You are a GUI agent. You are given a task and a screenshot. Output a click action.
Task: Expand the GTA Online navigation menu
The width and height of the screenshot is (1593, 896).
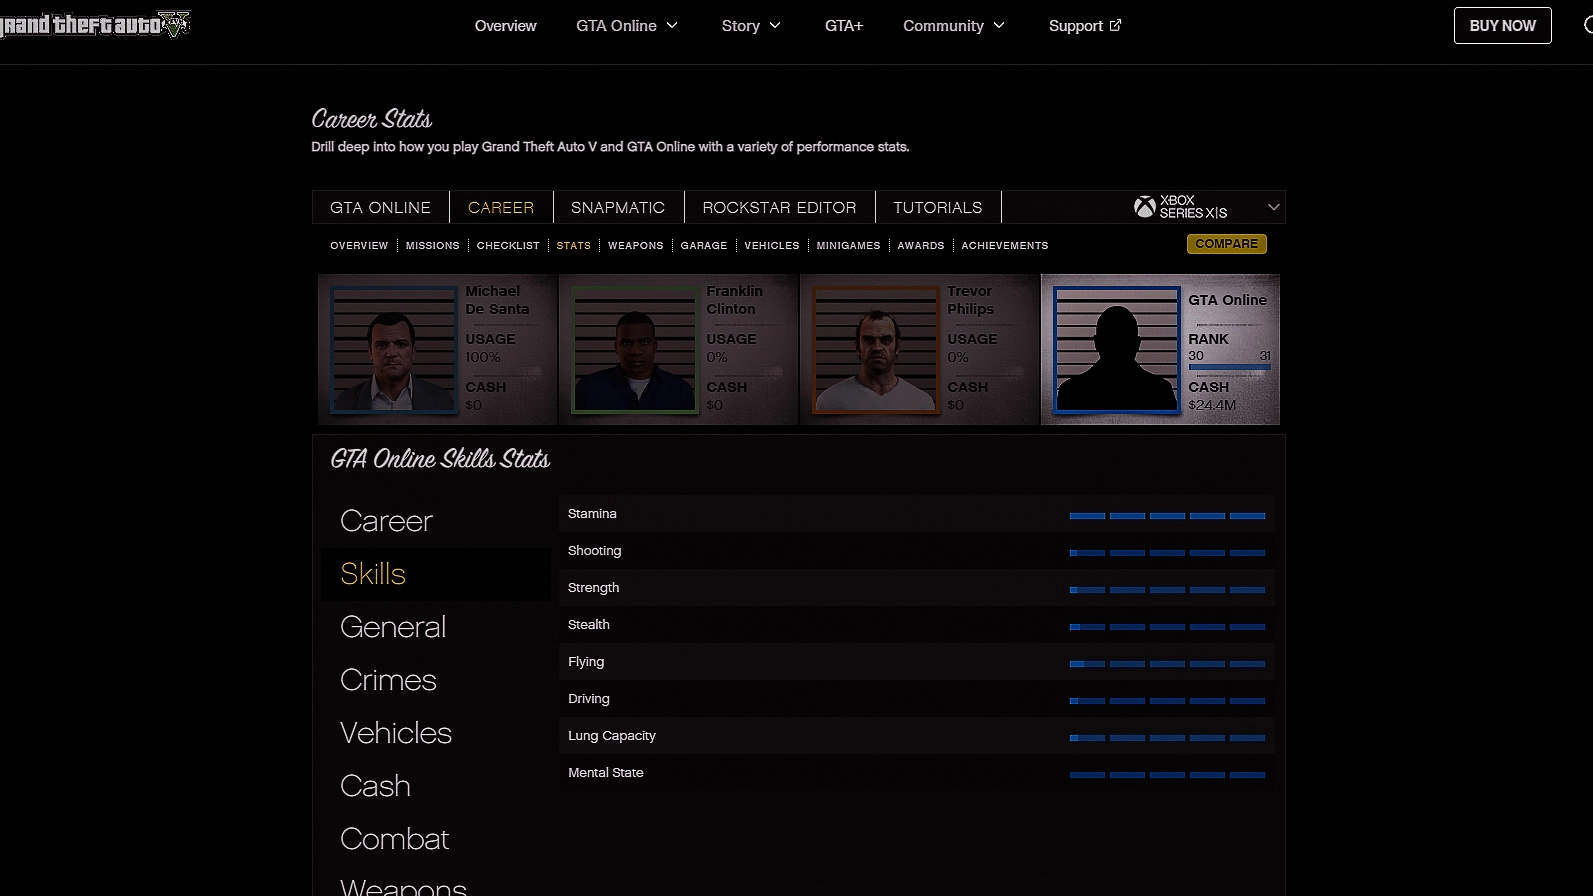coord(626,26)
